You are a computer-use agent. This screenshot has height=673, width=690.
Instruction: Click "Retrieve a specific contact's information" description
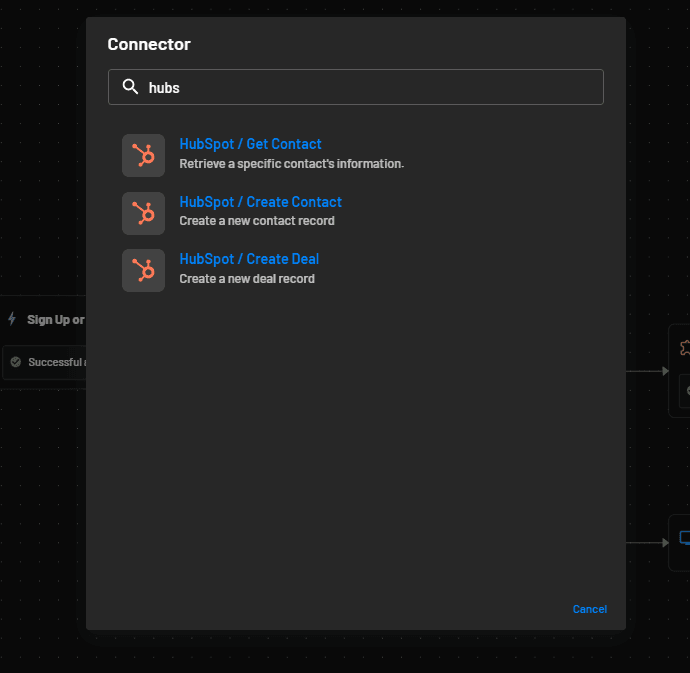tap(291, 163)
